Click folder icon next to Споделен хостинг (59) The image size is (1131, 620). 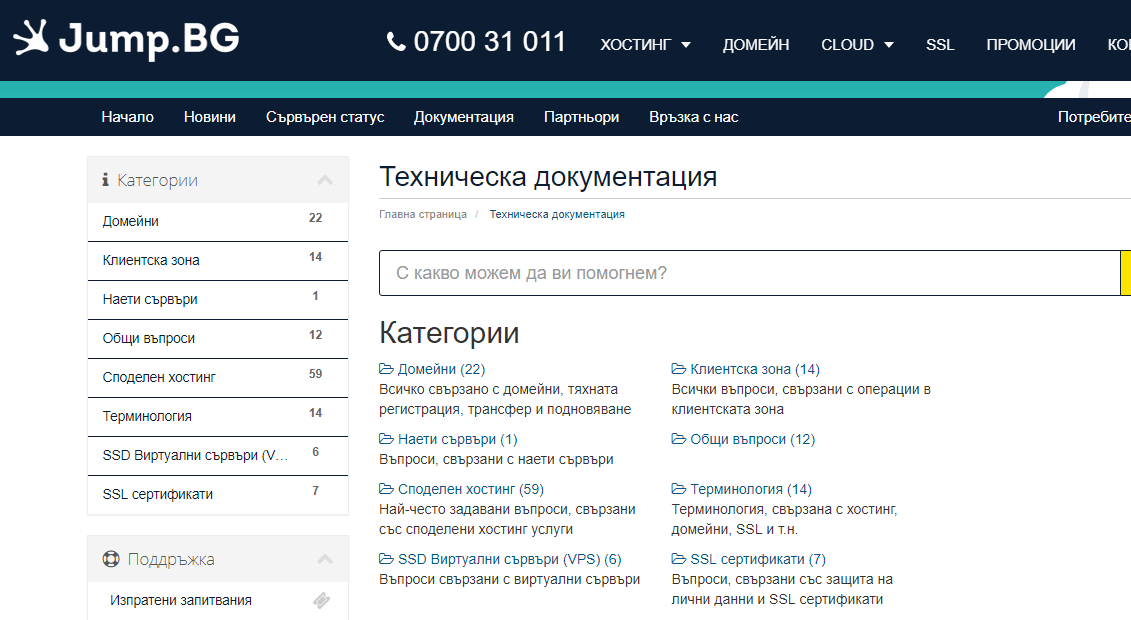click(387, 489)
